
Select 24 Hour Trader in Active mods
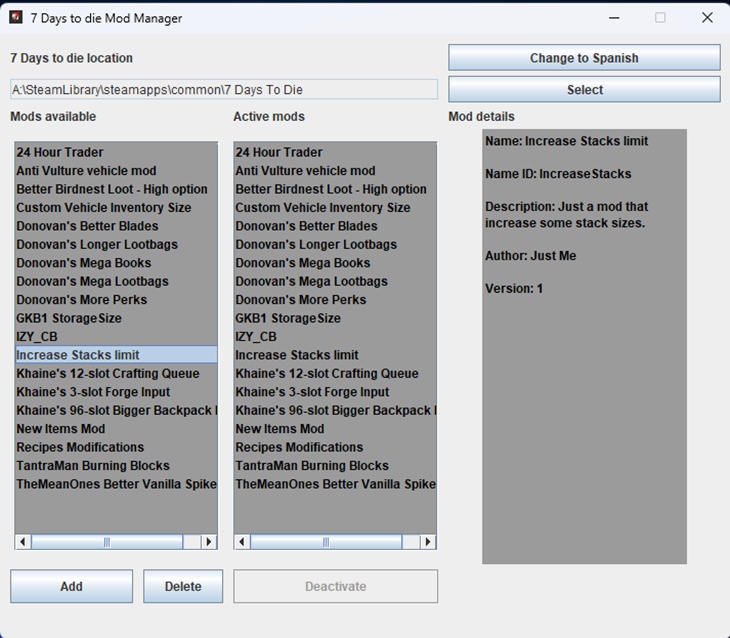[x=335, y=152]
